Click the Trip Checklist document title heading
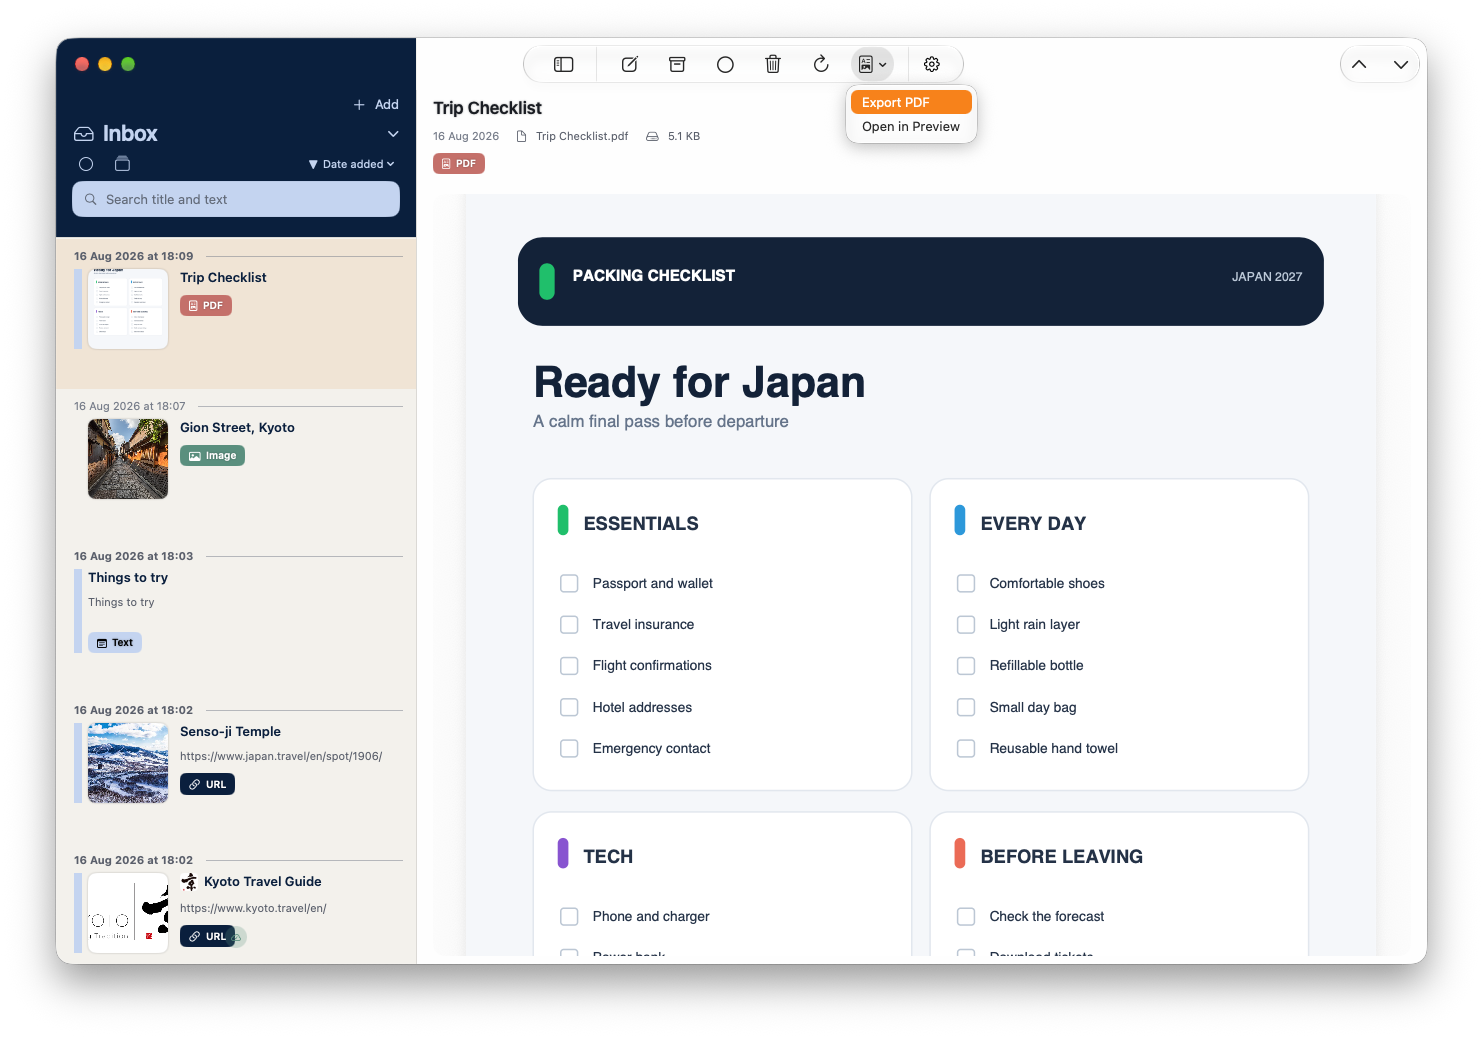 coord(487,108)
